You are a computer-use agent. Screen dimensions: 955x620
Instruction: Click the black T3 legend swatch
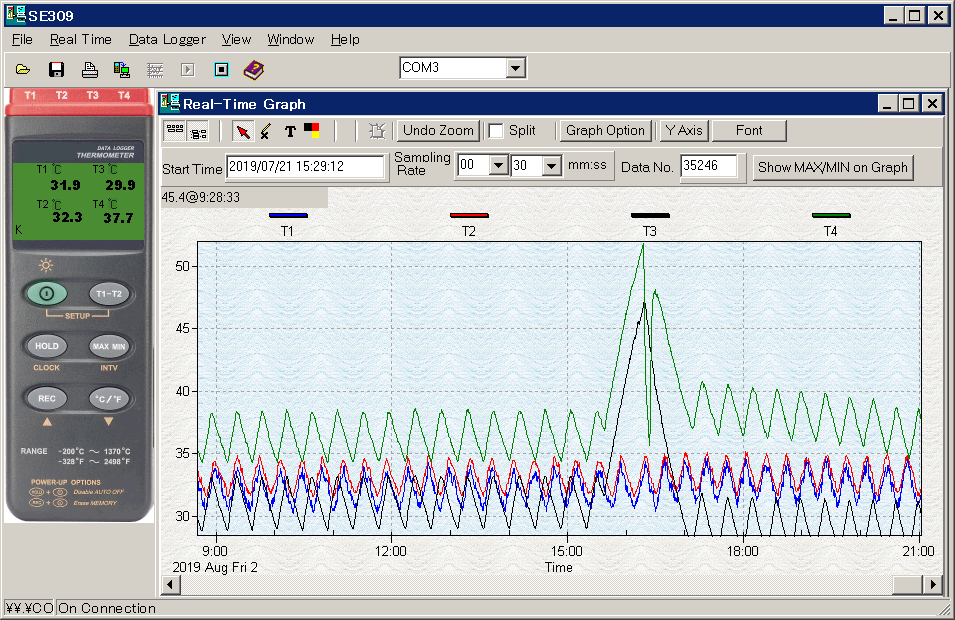(x=650, y=215)
